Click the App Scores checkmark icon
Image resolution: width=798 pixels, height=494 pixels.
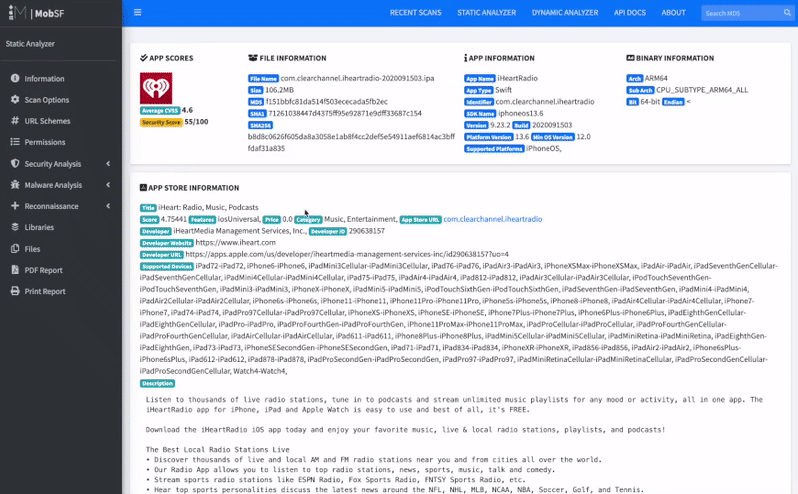[x=144, y=58]
